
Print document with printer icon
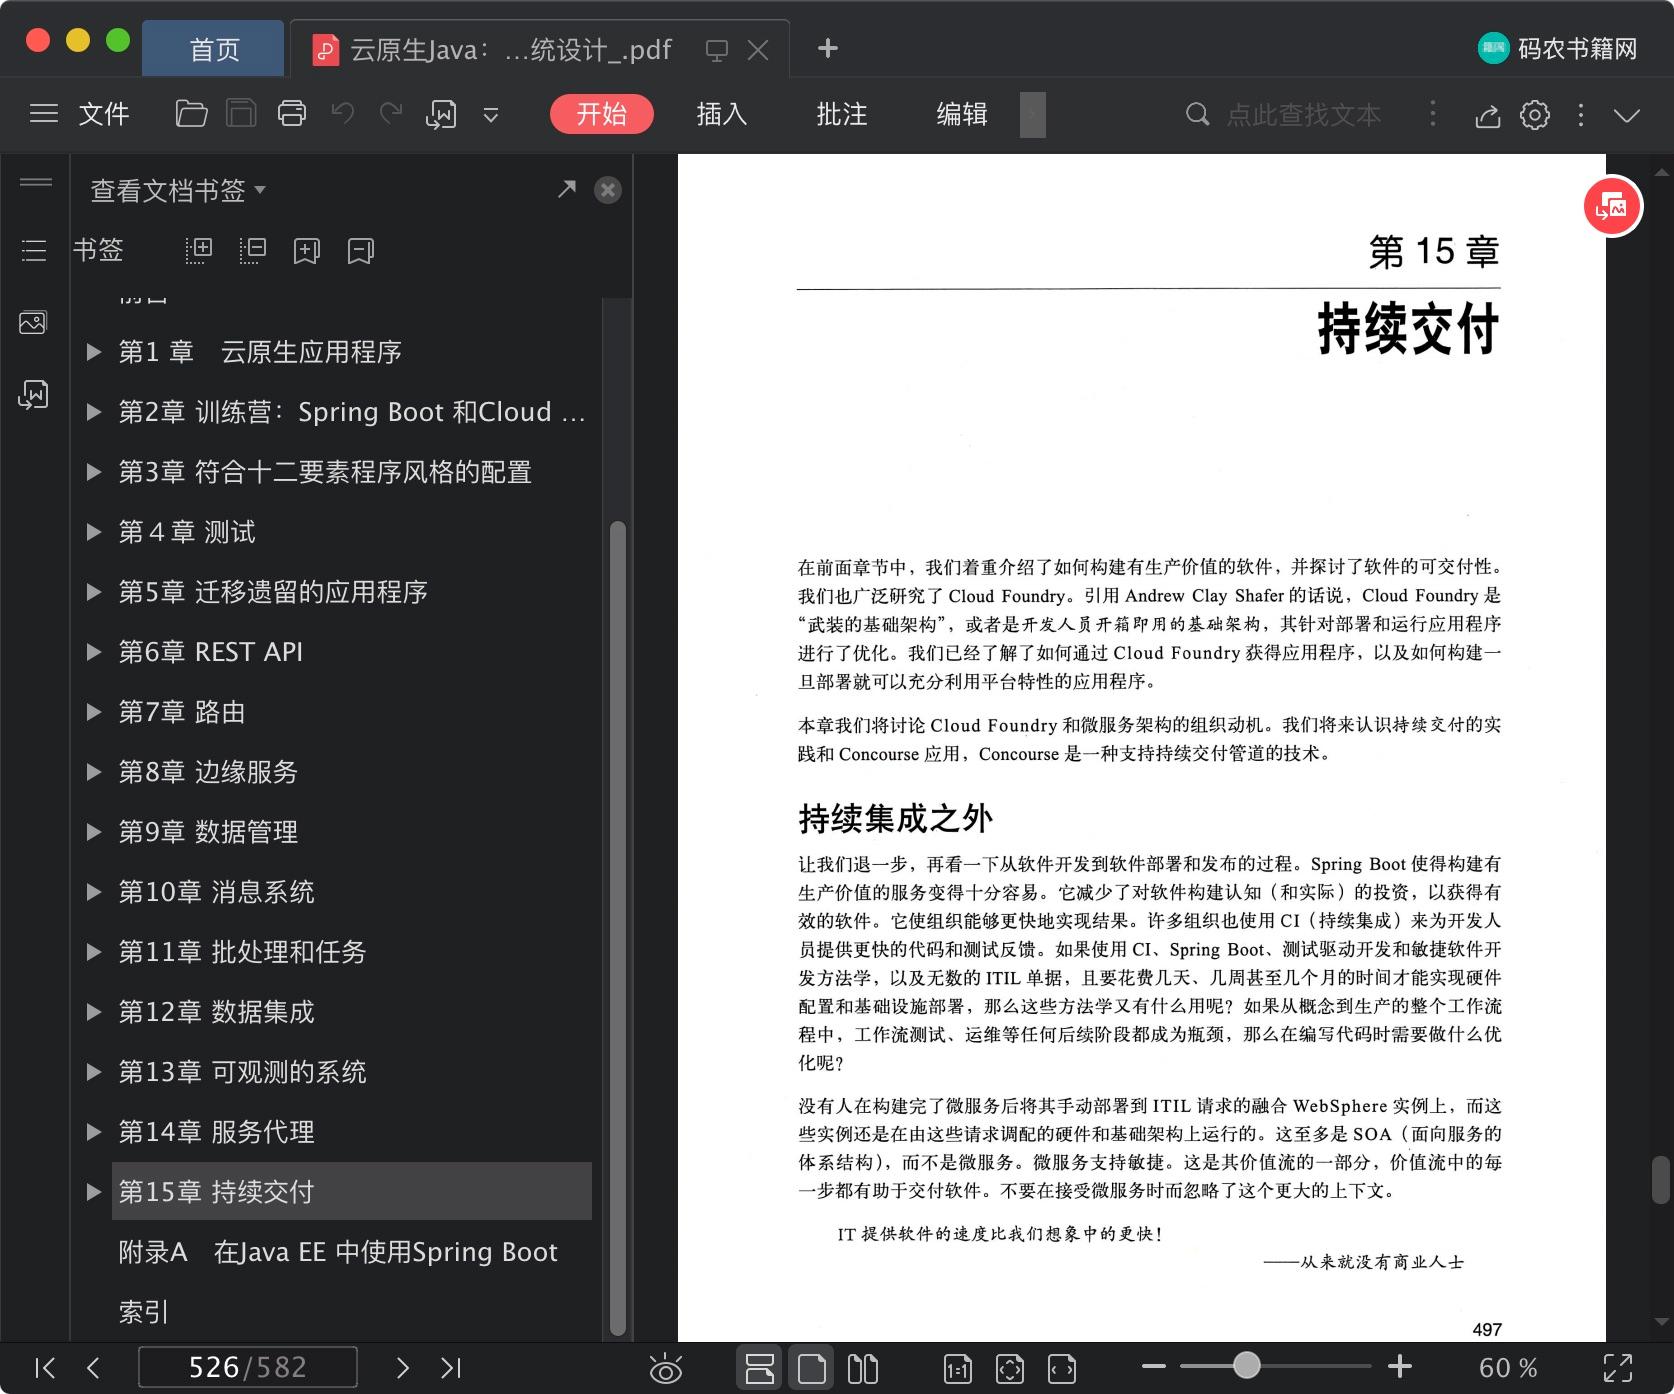[x=292, y=114]
